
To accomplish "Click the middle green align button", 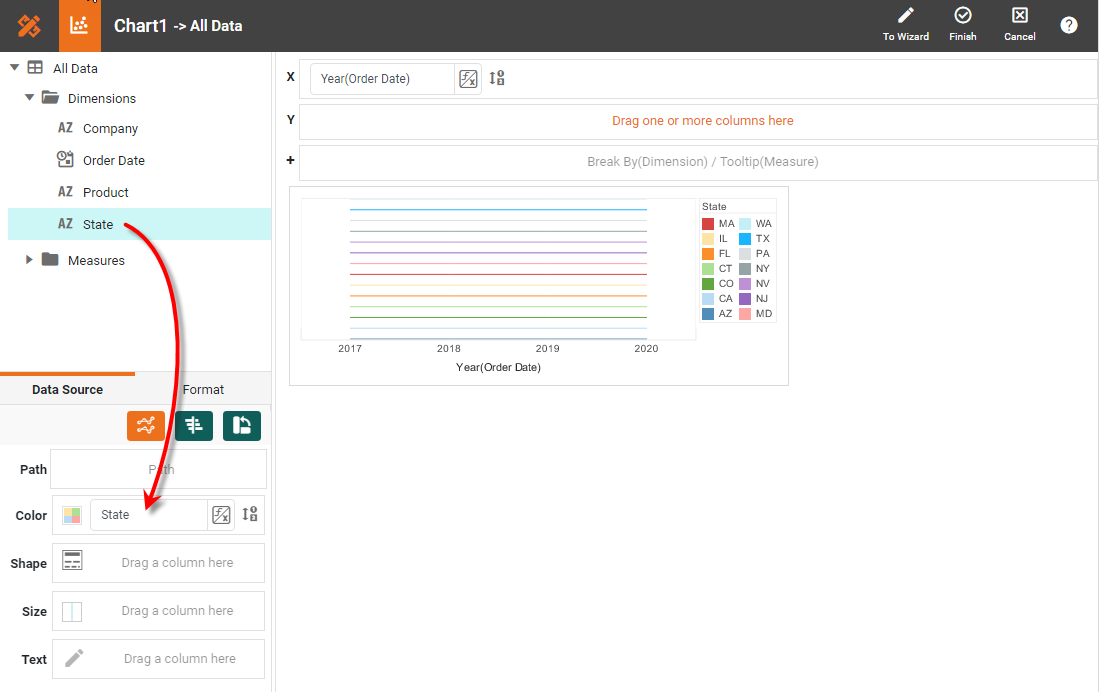I will pos(194,426).
